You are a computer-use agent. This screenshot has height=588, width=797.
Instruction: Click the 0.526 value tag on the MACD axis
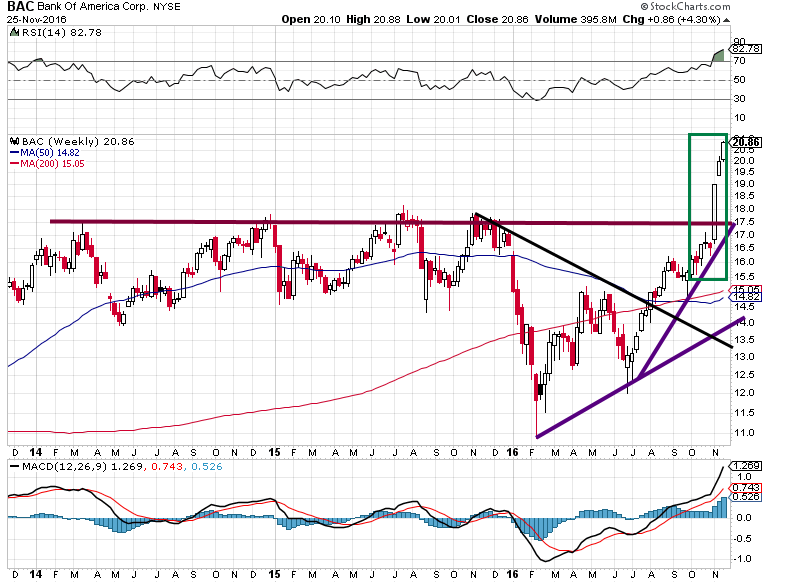coord(747,497)
